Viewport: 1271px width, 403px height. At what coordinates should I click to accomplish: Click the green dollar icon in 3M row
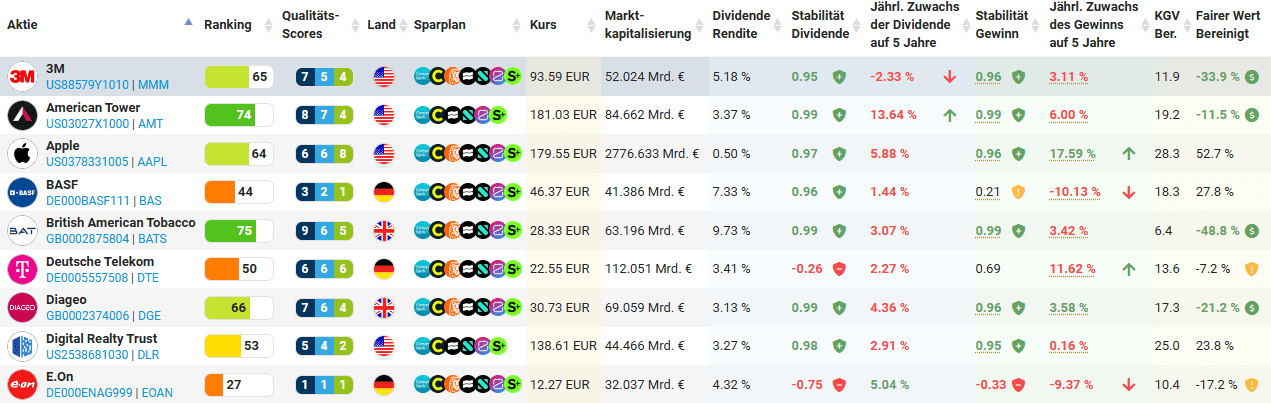click(x=1251, y=77)
